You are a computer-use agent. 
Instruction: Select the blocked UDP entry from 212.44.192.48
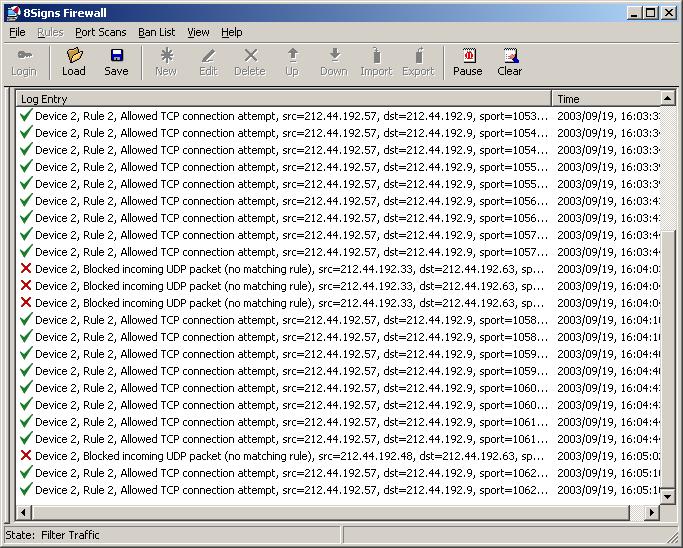(285, 456)
